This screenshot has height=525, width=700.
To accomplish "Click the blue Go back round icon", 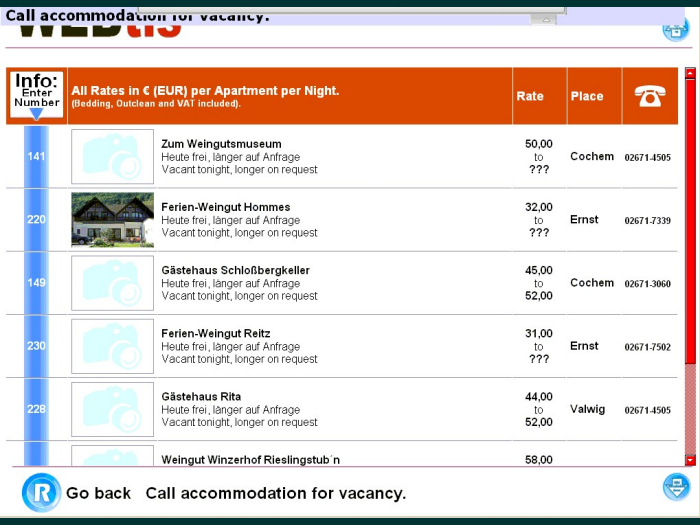I will 41,492.
